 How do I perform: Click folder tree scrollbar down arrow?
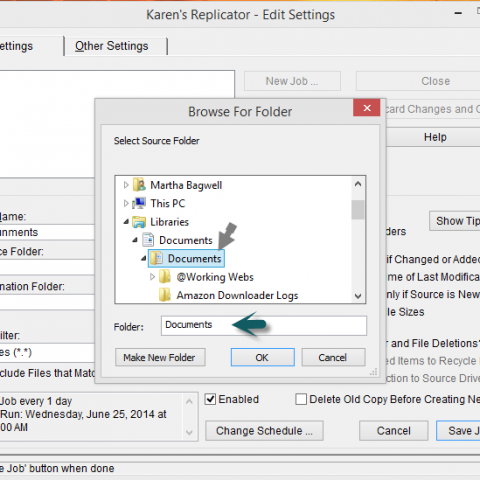358,296
